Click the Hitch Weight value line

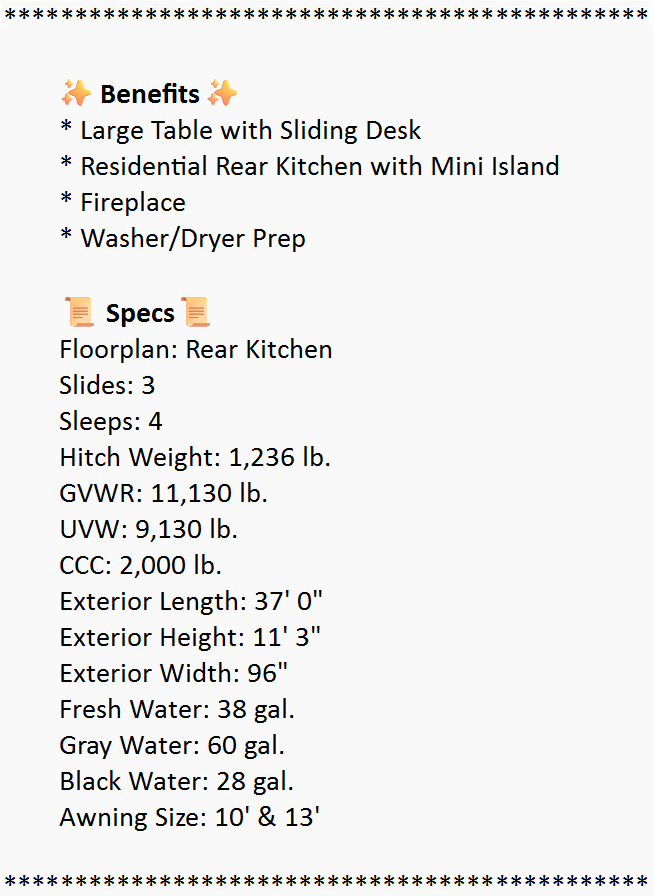pos(195,457)
